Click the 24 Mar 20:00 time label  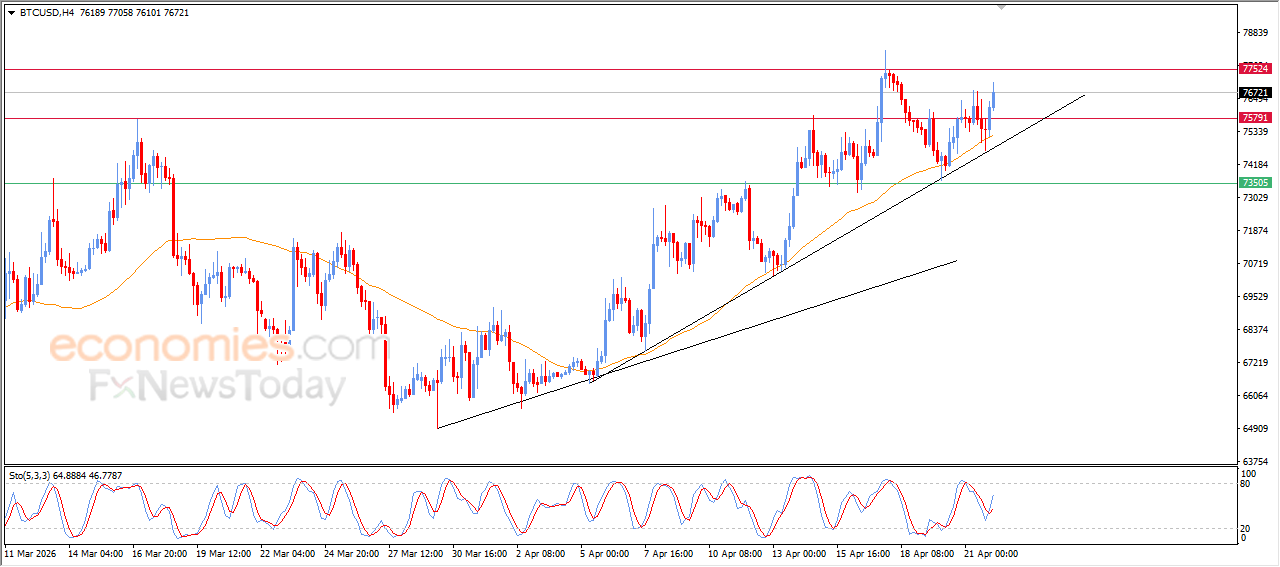pyautogui.click(x=353, y=553)
